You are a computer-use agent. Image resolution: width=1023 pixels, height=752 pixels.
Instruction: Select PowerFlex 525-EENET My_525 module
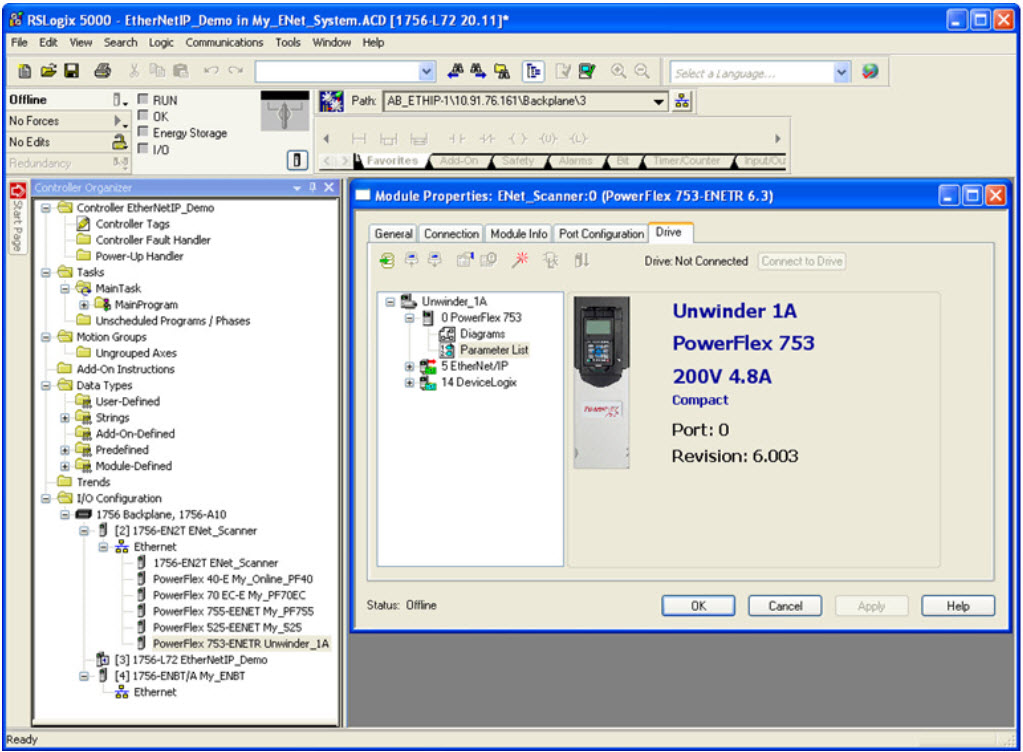(227, 627)
